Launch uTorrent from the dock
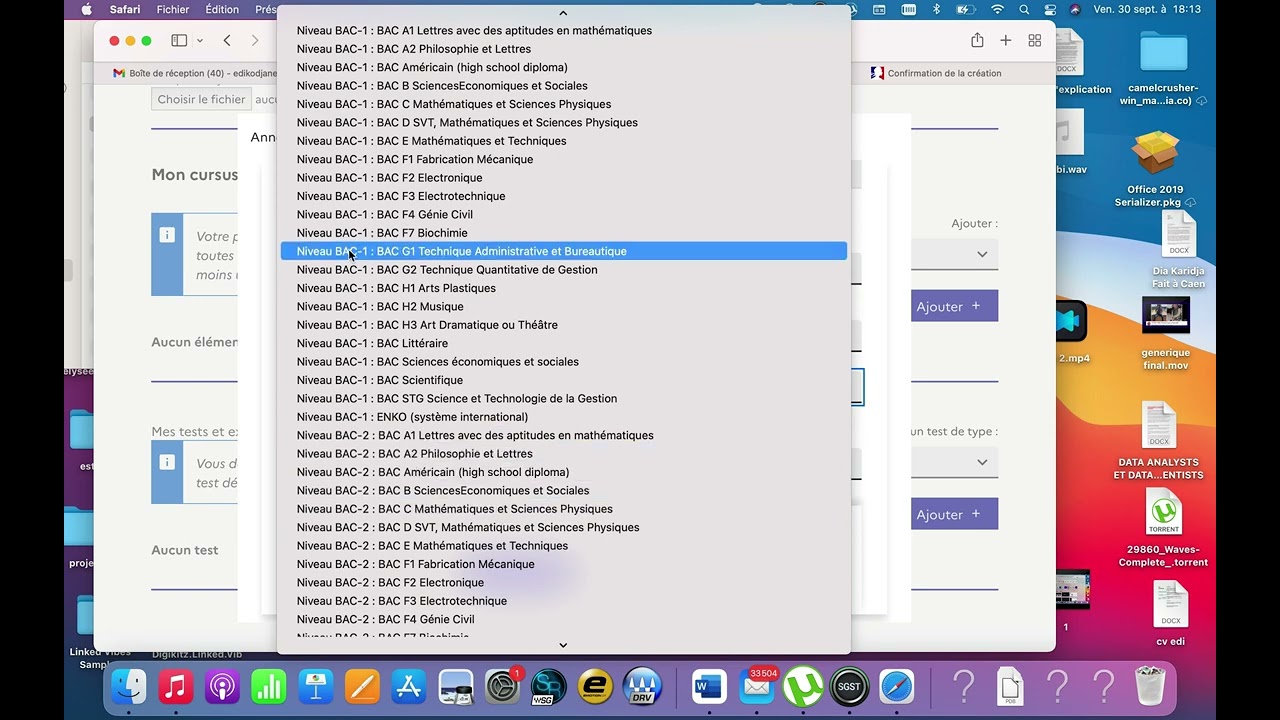This screenshot has height=720, width=1280. 802,687
